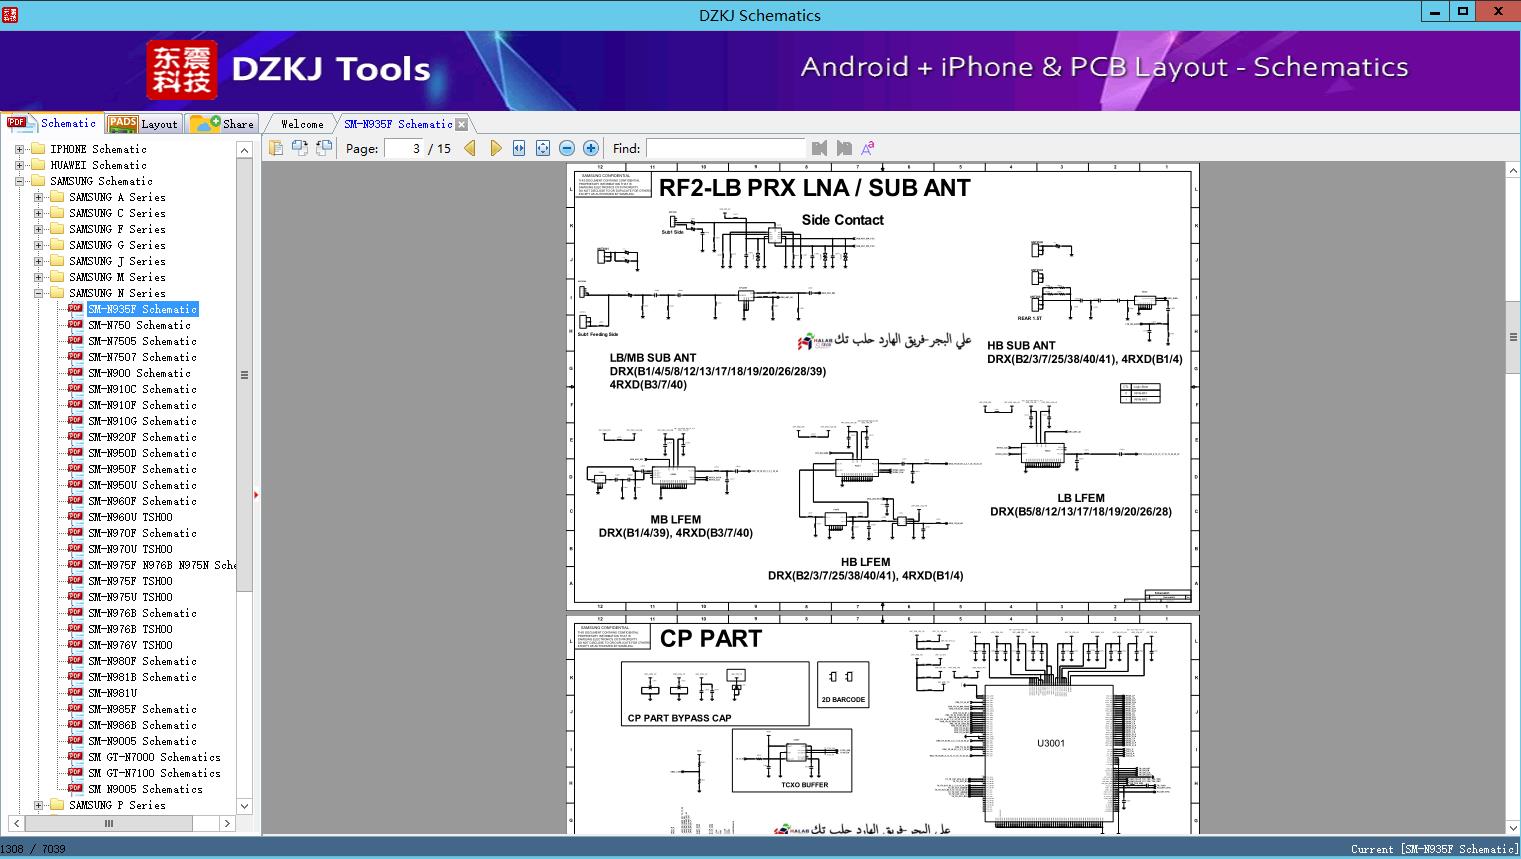Expand the HUAWEI Schematic node

click(x=19, y=165)
